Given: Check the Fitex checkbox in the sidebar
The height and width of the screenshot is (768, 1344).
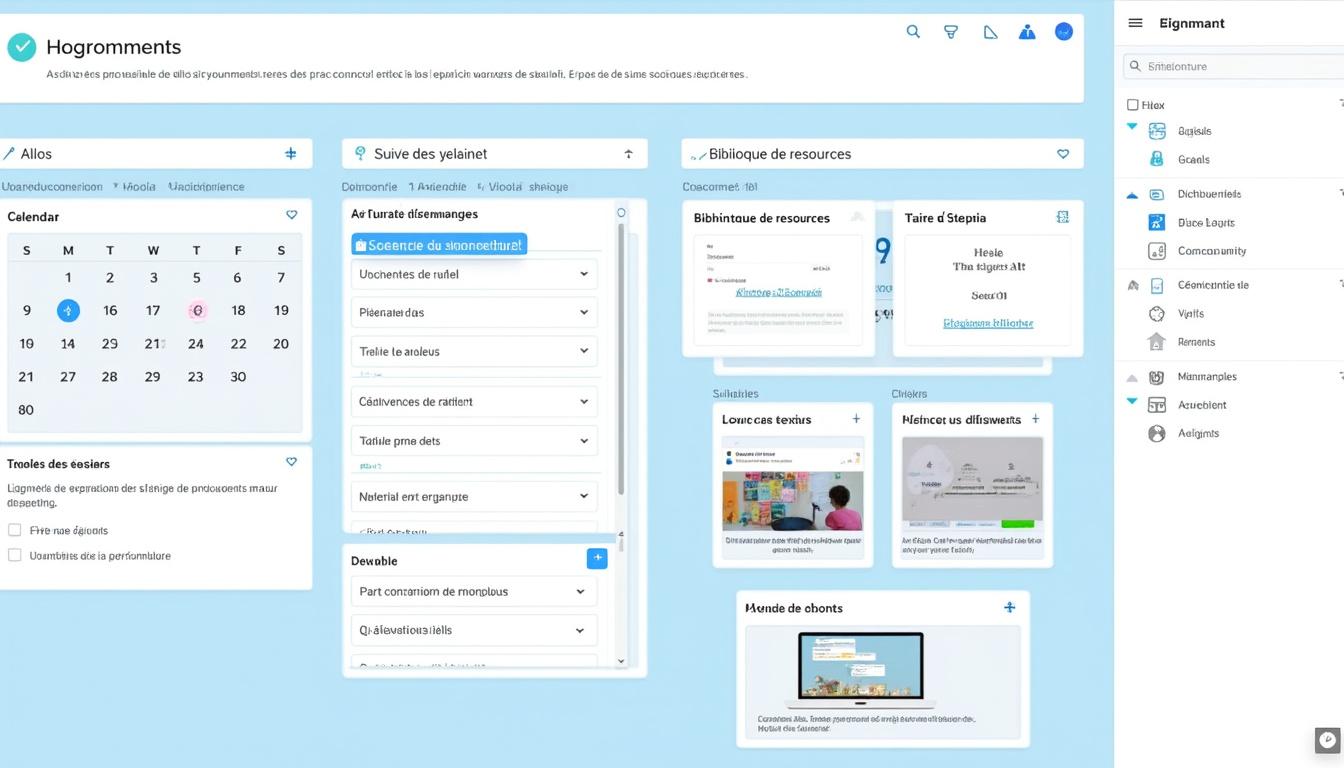Looking at the screenshot, I should pyautogui.click(x=1132, y=104).
